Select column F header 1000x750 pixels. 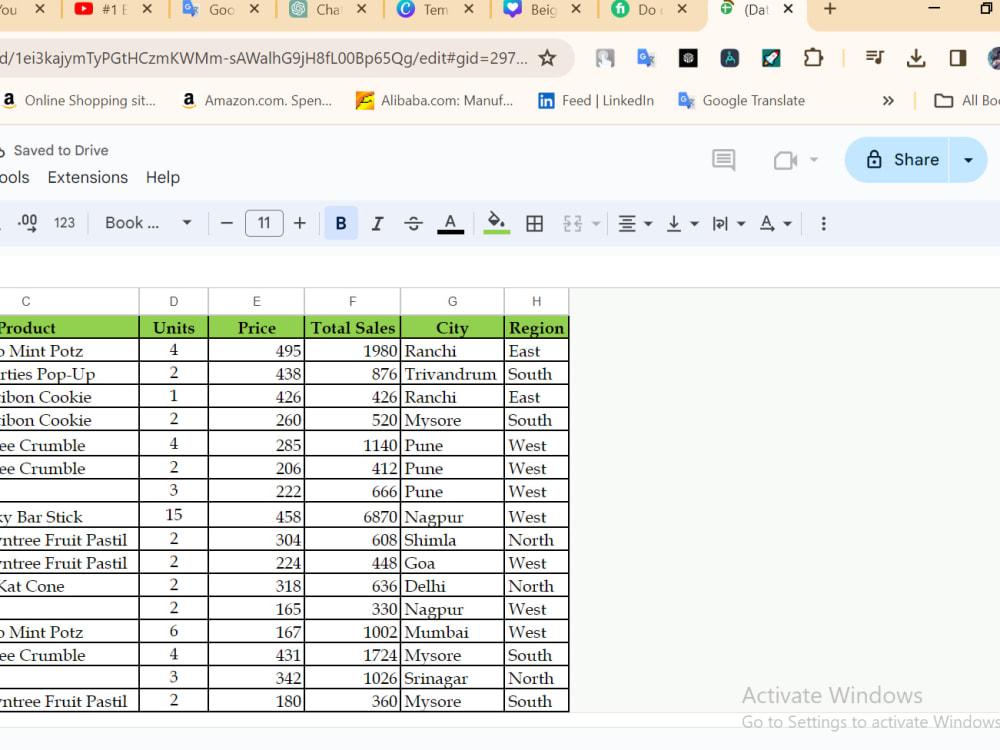pos(352,301)
